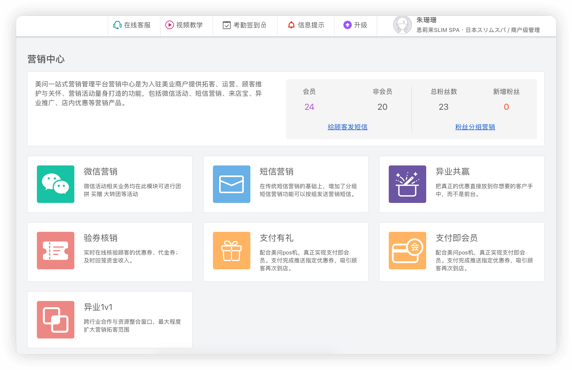Click the 给顾客发短信 link
This screenshot has width=572, height=370.
pyautogui.click(x=347, y=127)
